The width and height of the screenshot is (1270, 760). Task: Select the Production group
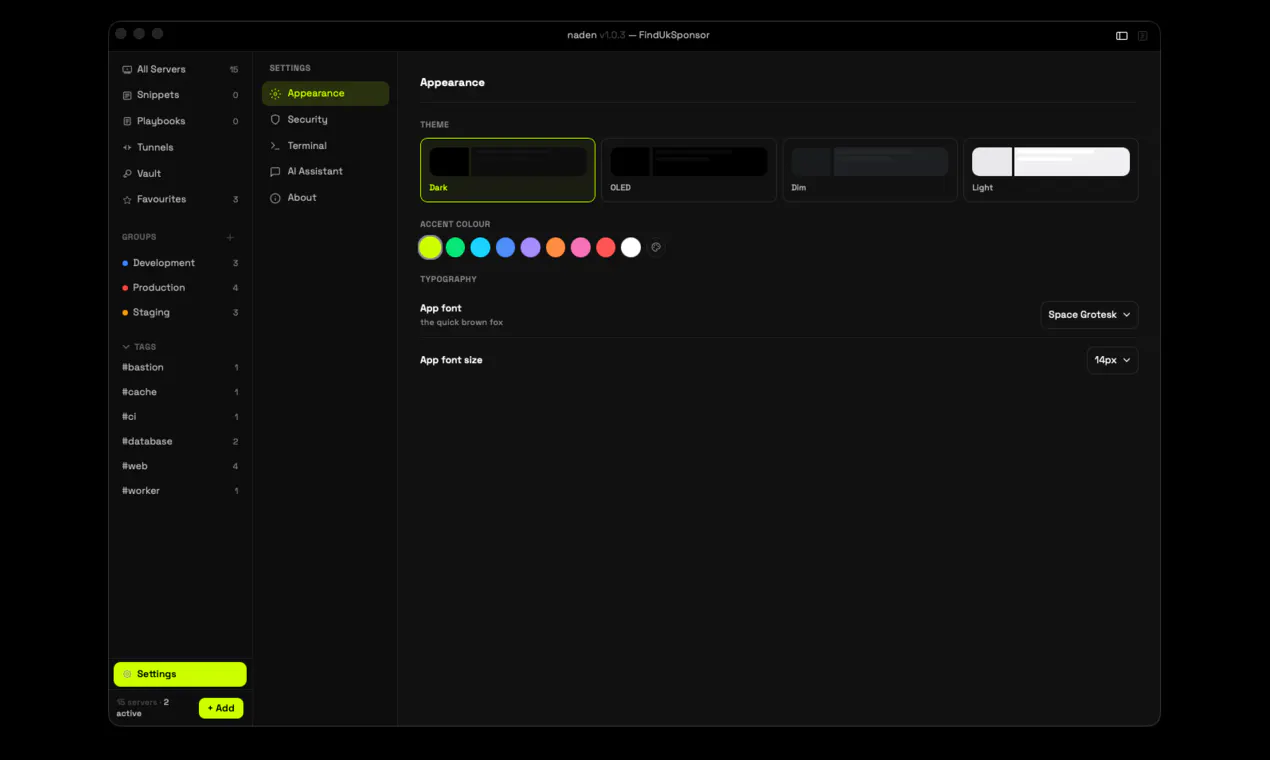tap(180, 288)
